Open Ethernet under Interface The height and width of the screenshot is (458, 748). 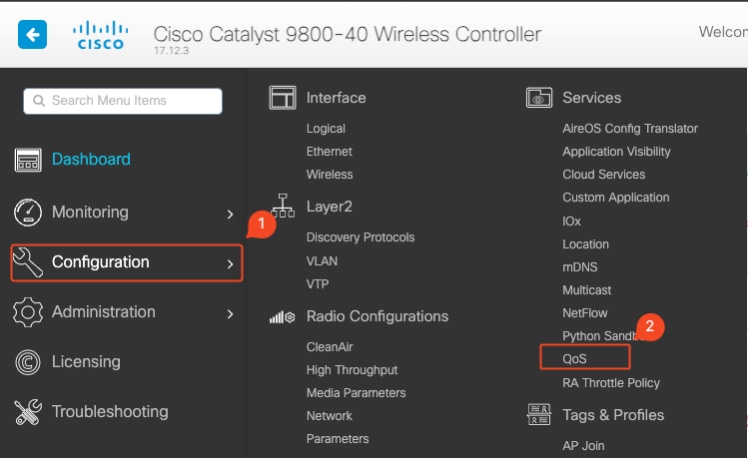pos(329,151)
